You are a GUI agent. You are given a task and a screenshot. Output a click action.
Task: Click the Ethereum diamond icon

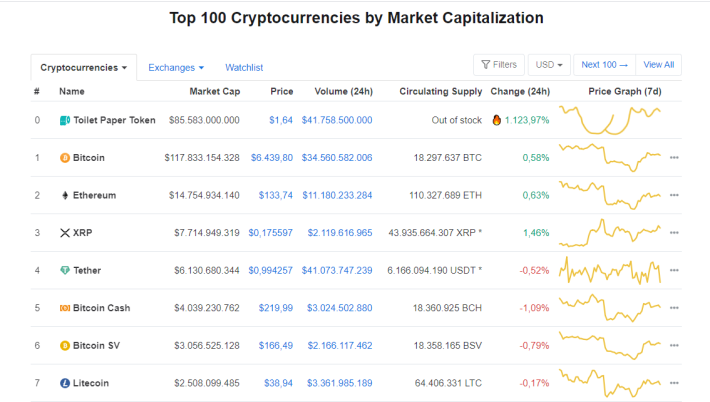65,195
